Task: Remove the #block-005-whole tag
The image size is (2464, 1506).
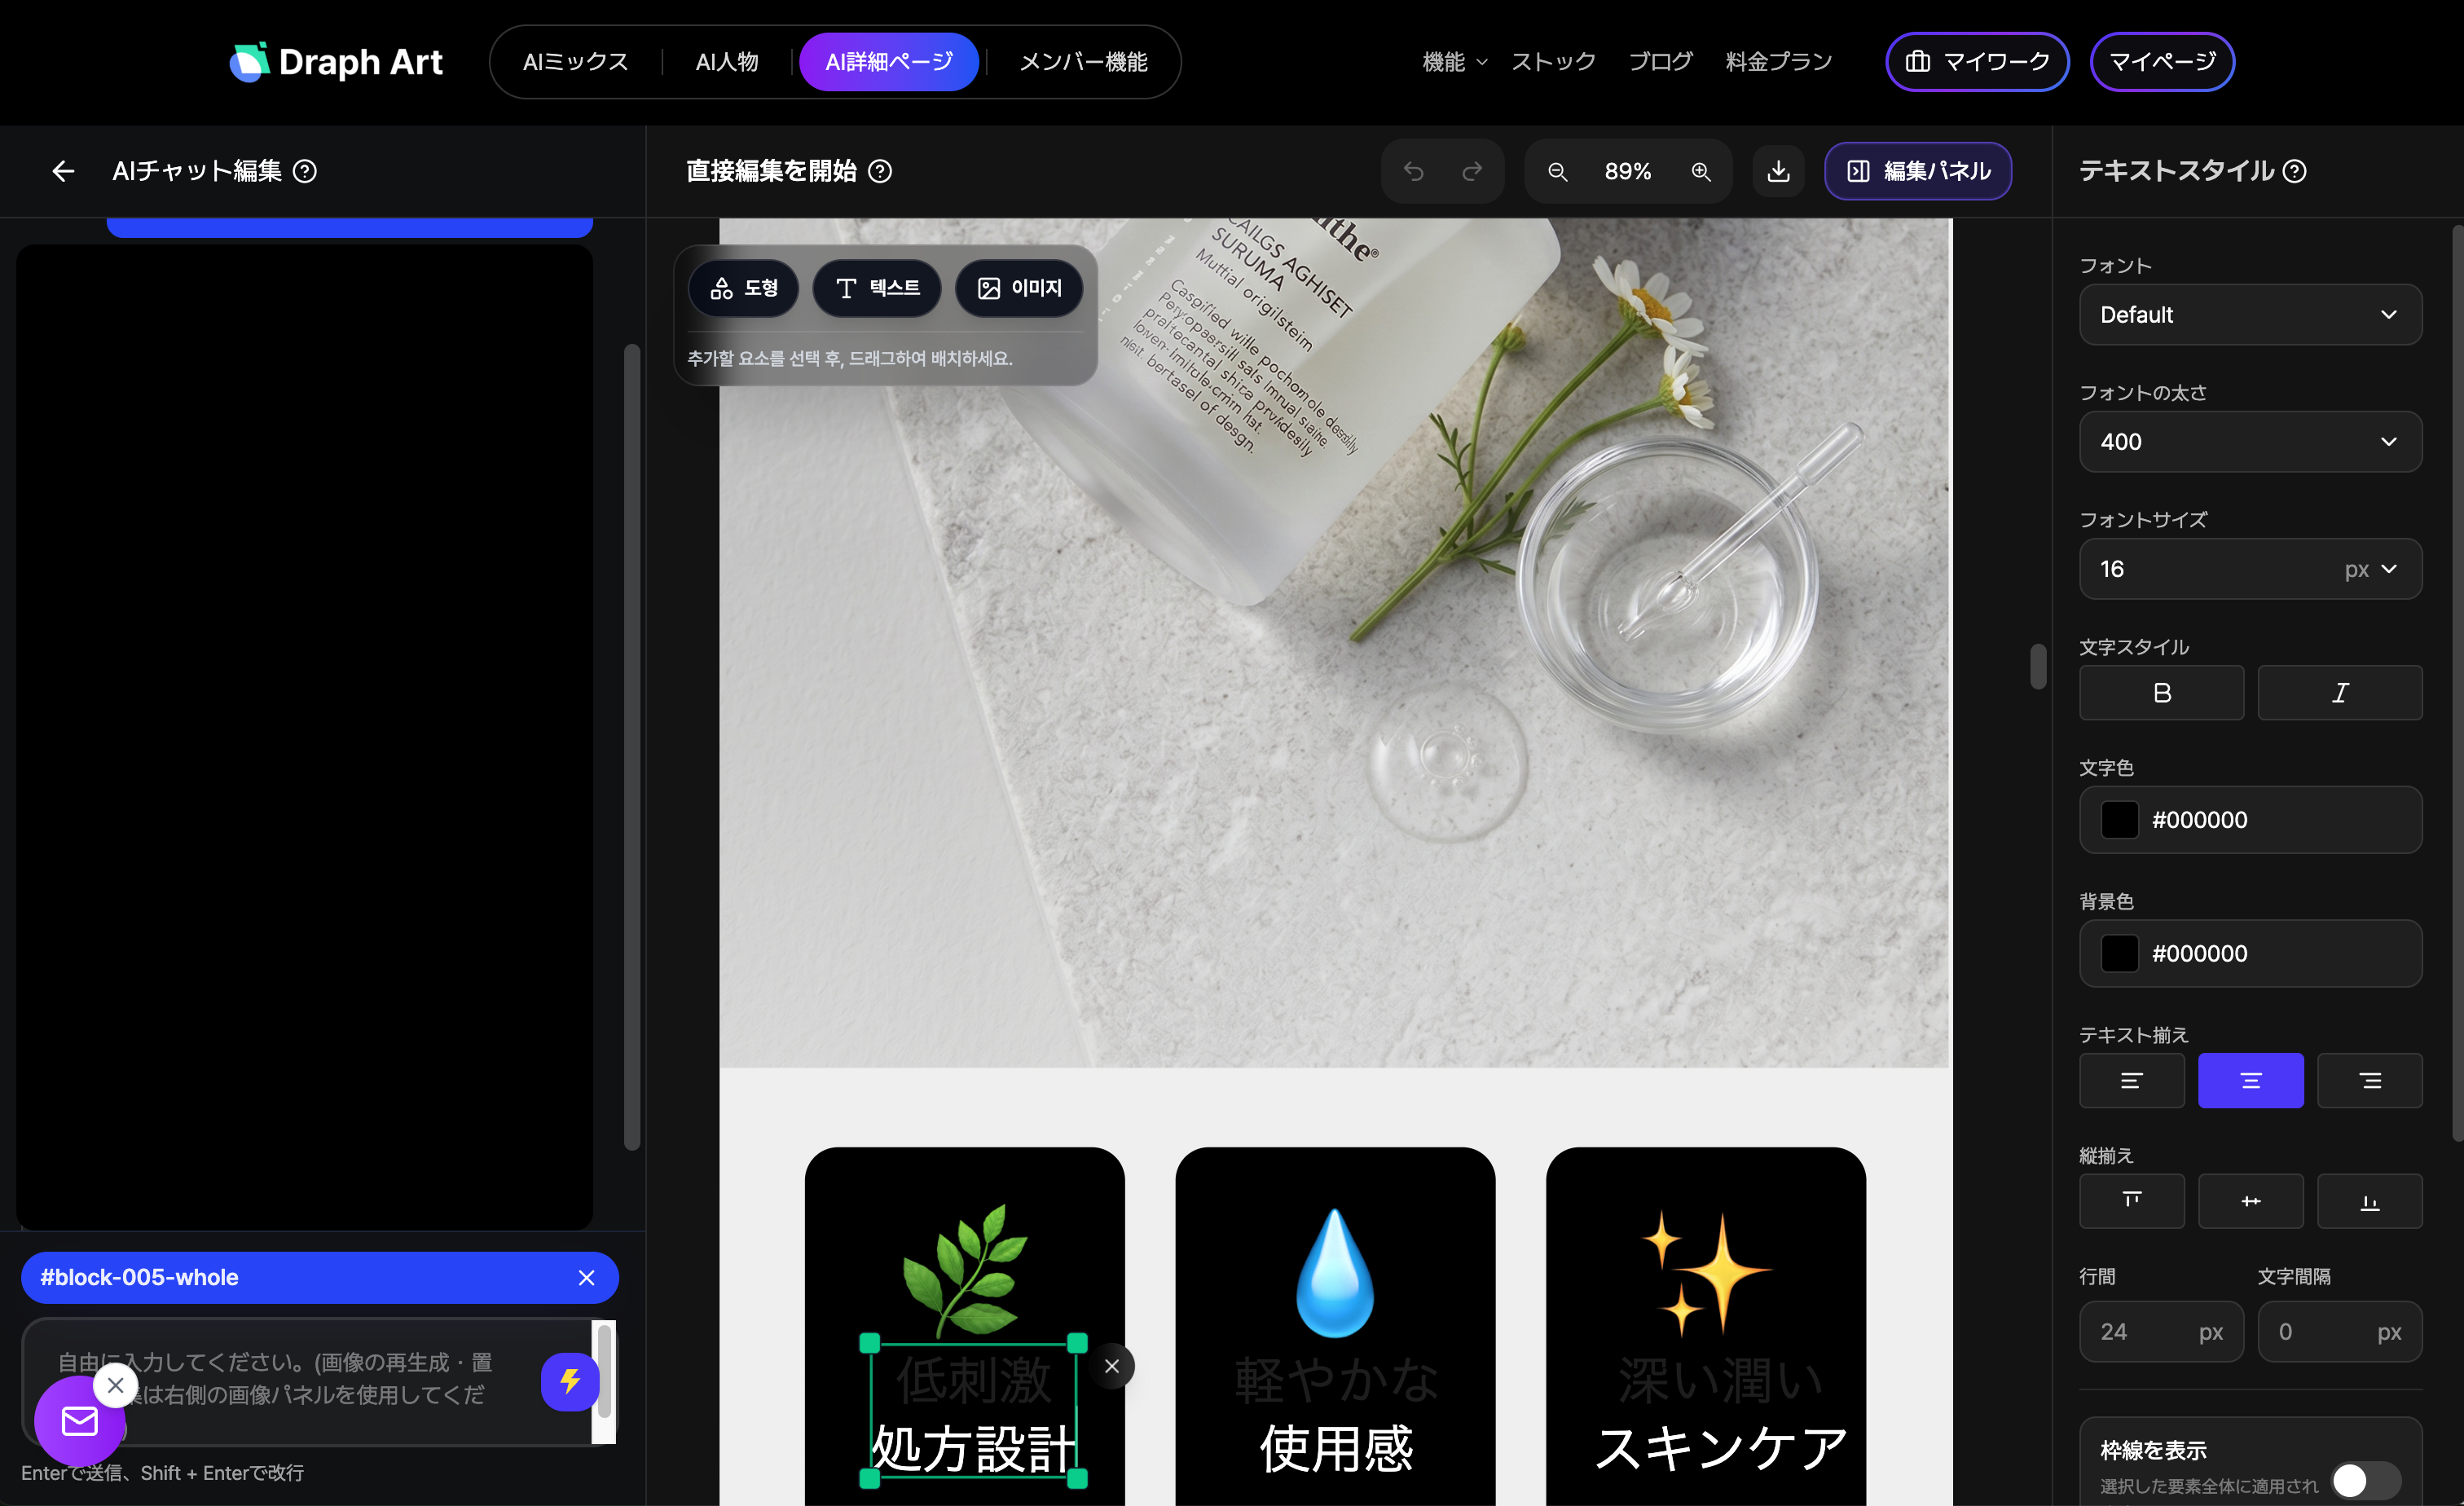Action: 587,1277
